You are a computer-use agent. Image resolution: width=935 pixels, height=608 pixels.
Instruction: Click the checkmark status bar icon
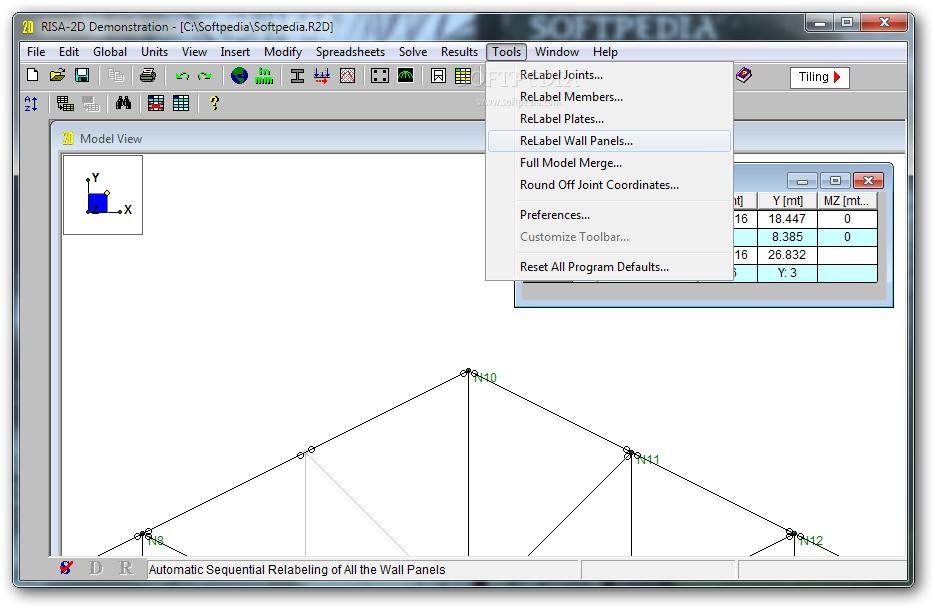pos(67,568)
